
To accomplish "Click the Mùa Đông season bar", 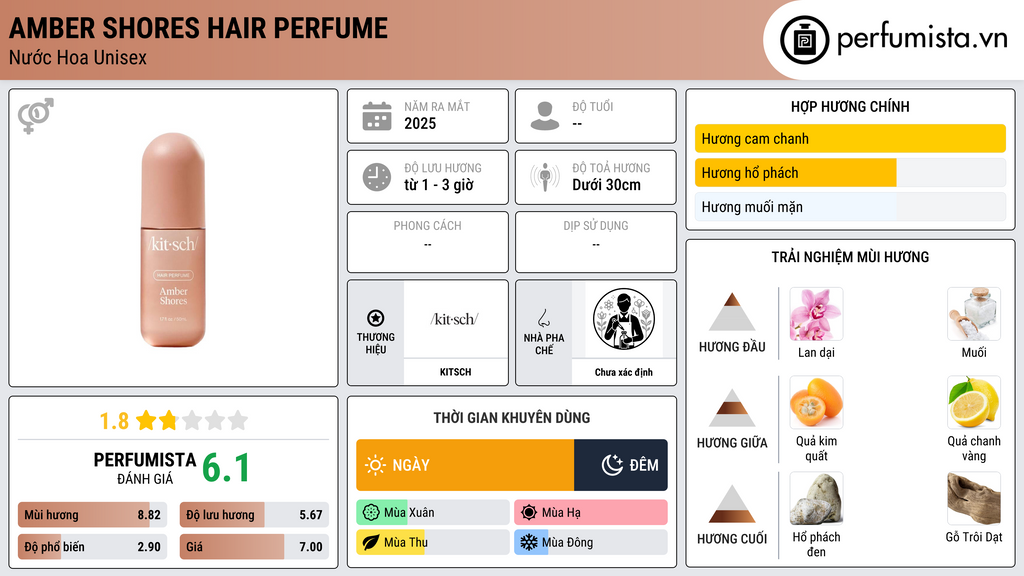I will (591, 543).
